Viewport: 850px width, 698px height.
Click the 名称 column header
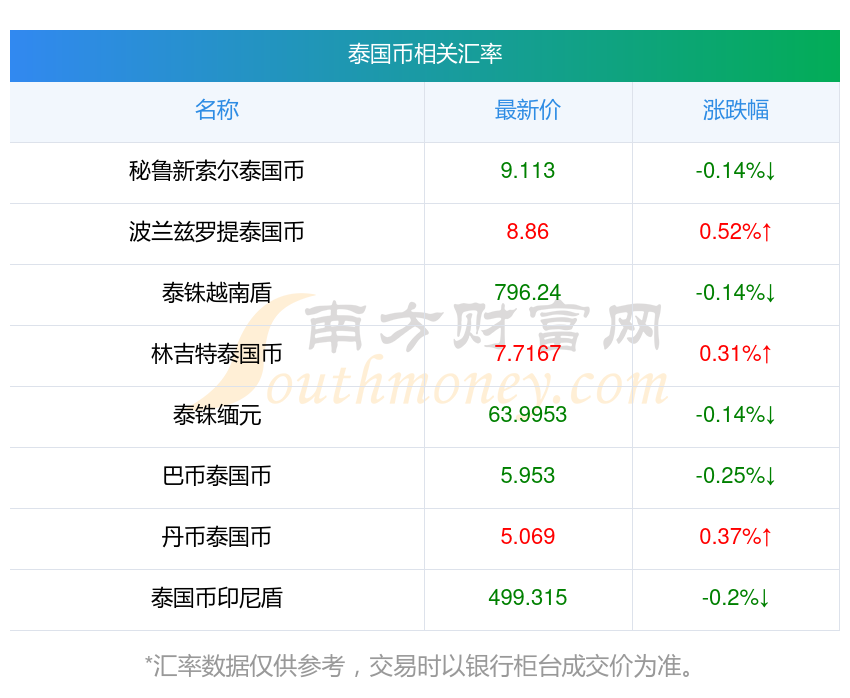217,110
